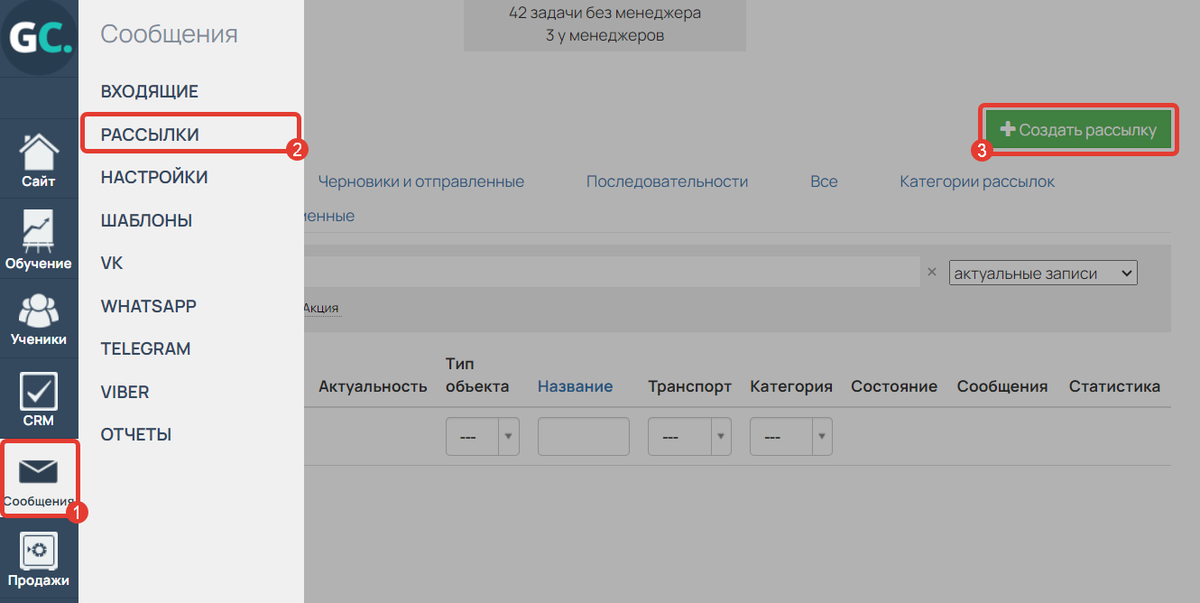Select РАССЫЛКИ in the messages menu
Screen dimensions: 1200x603
pos(149,135)
